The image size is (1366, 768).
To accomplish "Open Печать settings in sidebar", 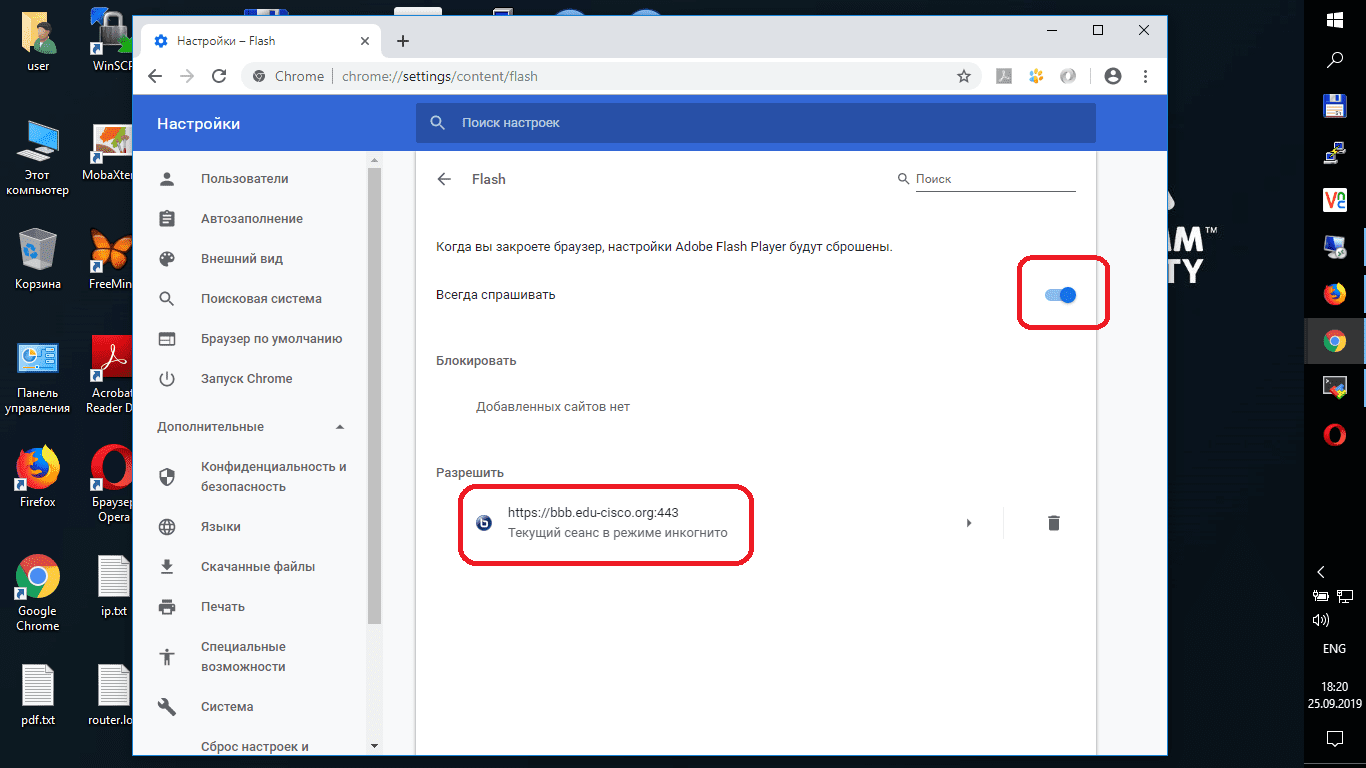I will point(222,607).
